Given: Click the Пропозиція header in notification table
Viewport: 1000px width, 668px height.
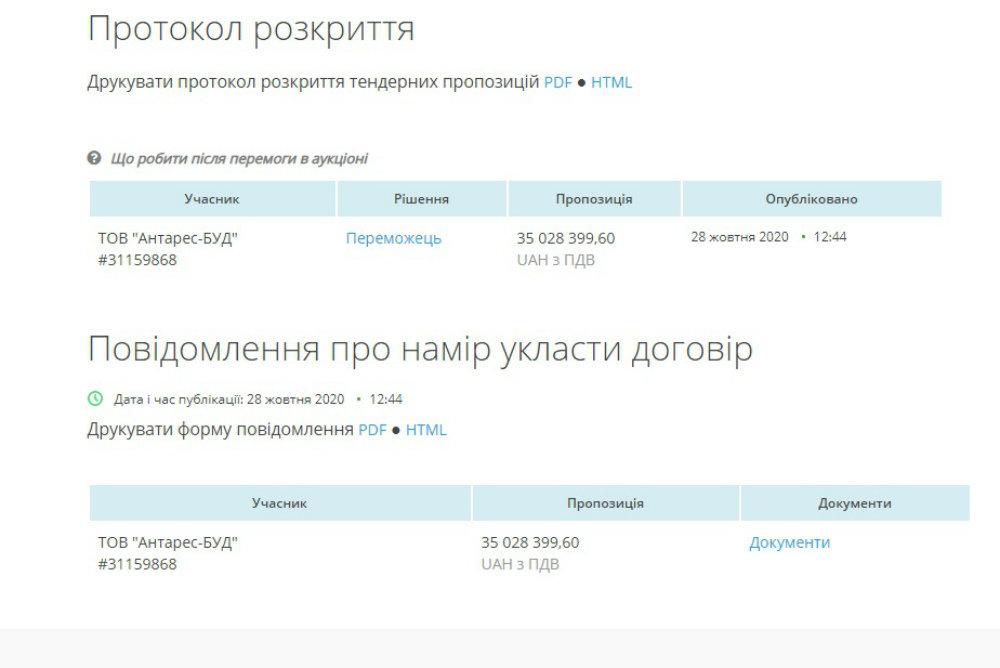Looking at the screenshot, I should (606, 503).
